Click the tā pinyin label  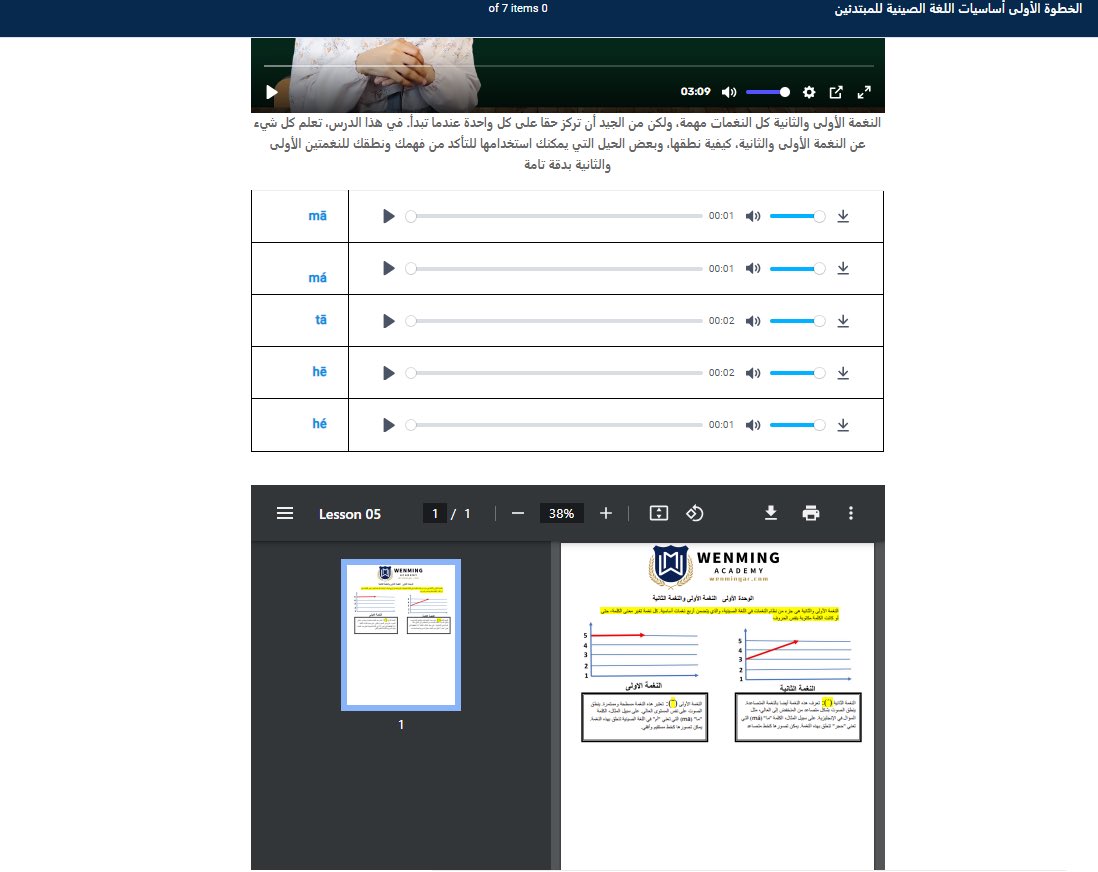coord(321,319)
